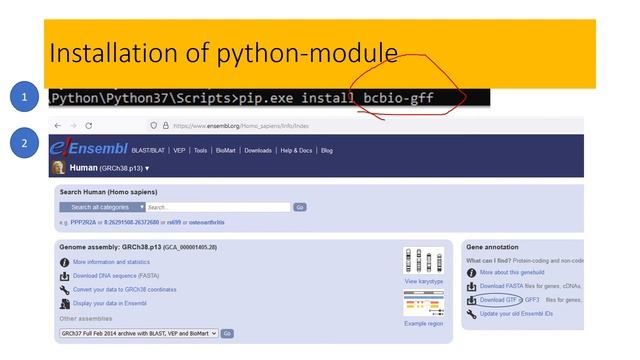Click the Human species portrait icon
Screen dimensions: 640x360
58,168
